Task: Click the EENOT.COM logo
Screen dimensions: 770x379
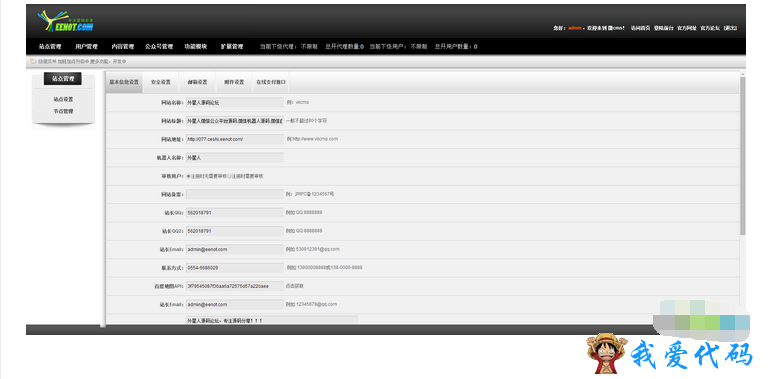Action: (65, 22)
